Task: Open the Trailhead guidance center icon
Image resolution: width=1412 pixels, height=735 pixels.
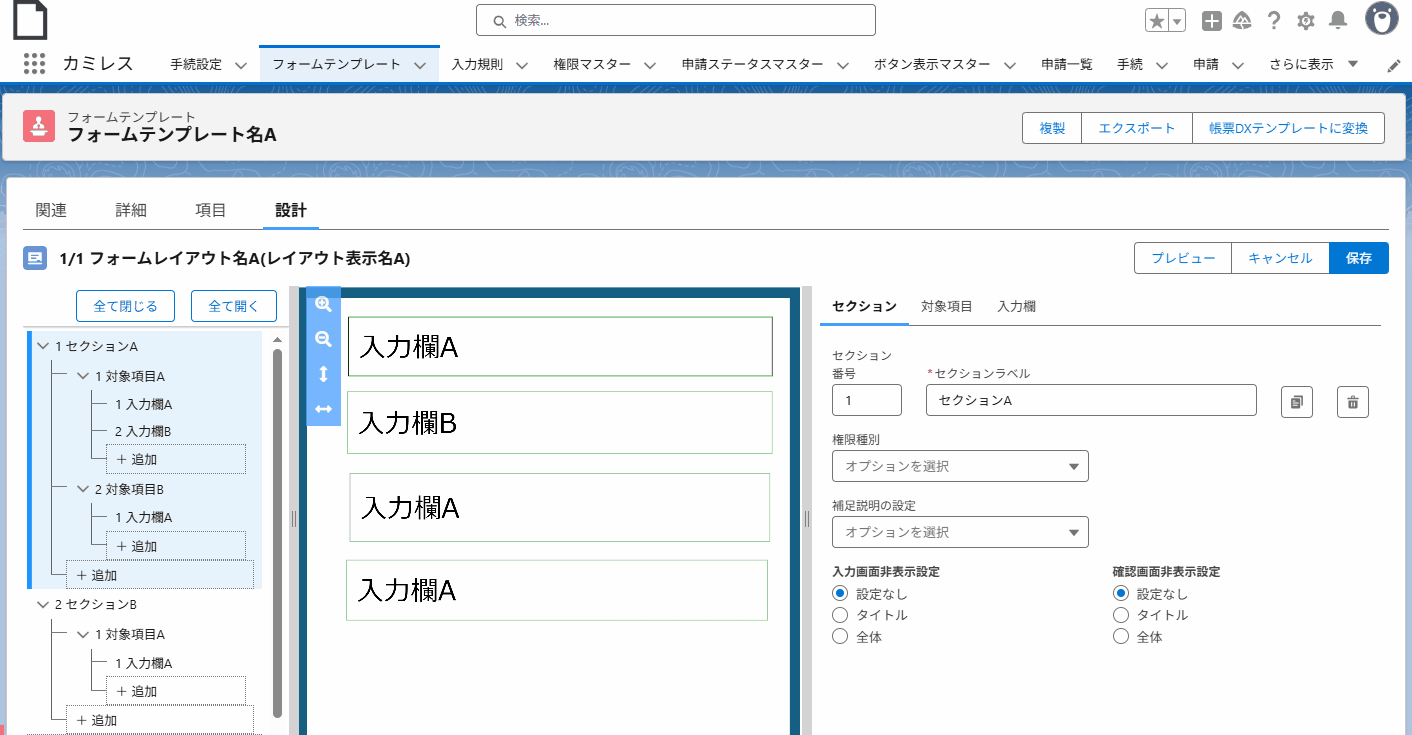Action: (x=1242, y=21)
